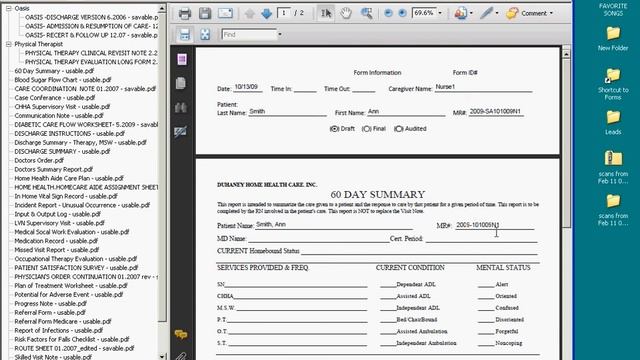Viewport: 640px width, 360px height.
Task: Open the zoom percentage dropdown arrow
Action: [440, 13]
